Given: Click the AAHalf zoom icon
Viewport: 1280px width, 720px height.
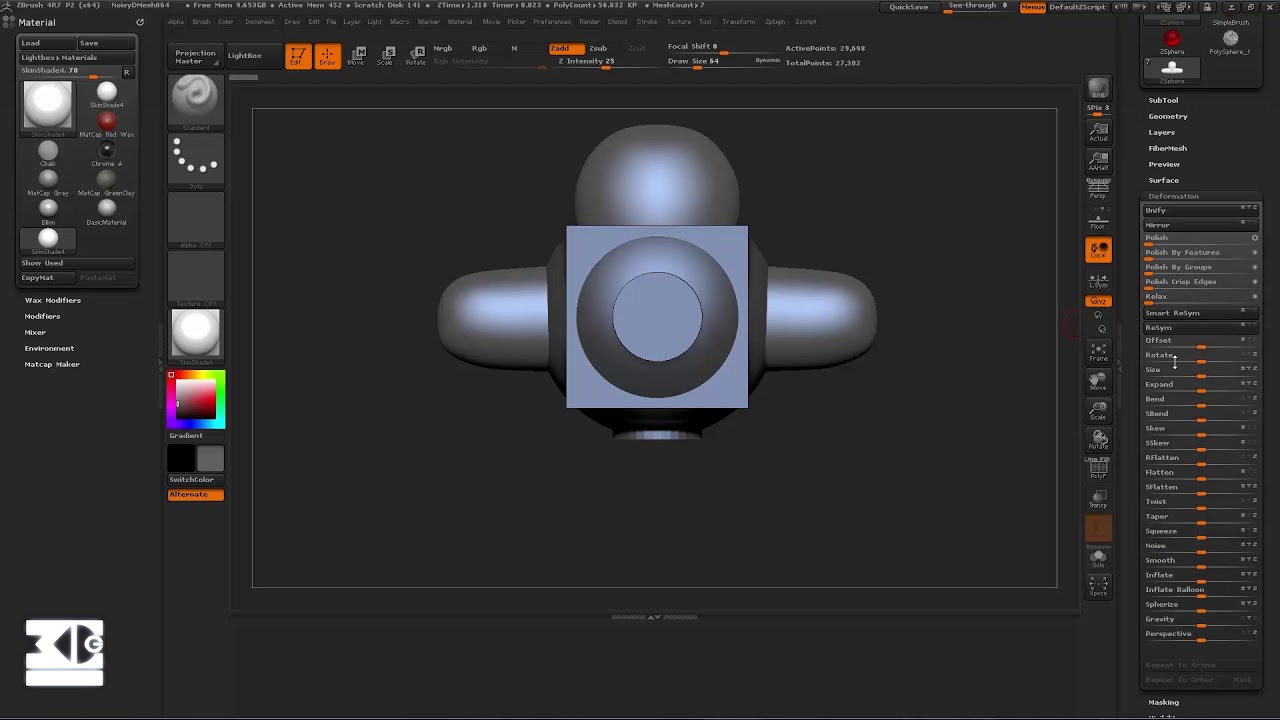Looking at the screenshot, I should point(1098,161).
